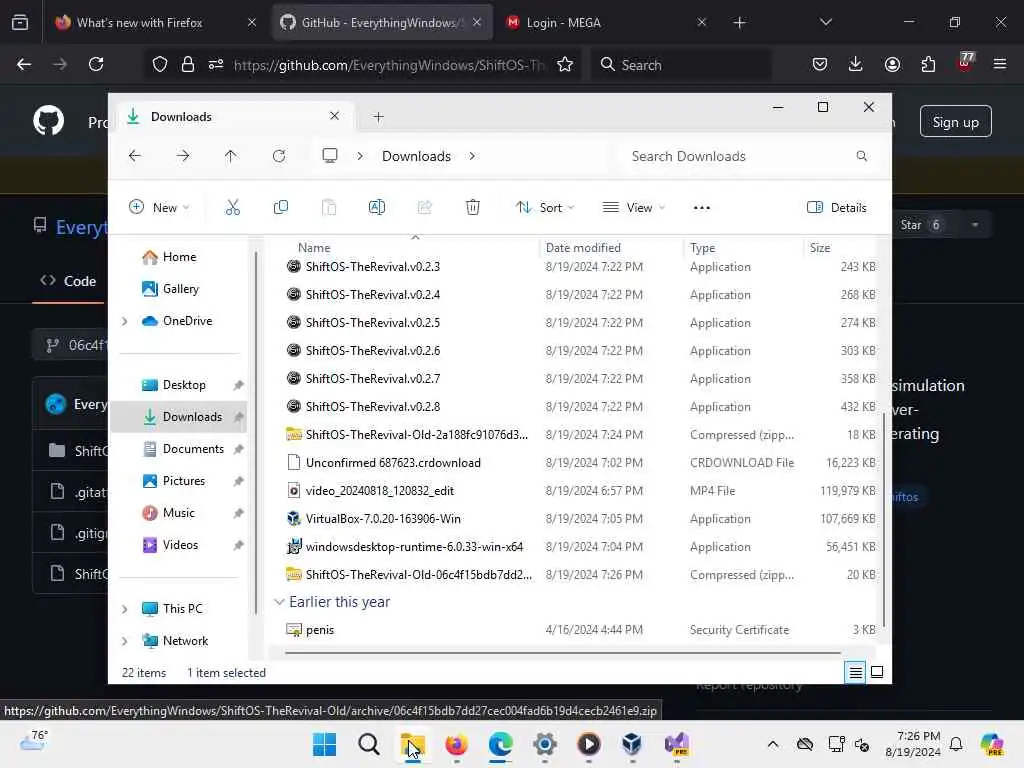The width and height of the screenshot is (1024, 768).
Task: Open the Sort dropdown in Explorer
Action: pos(545,208)
